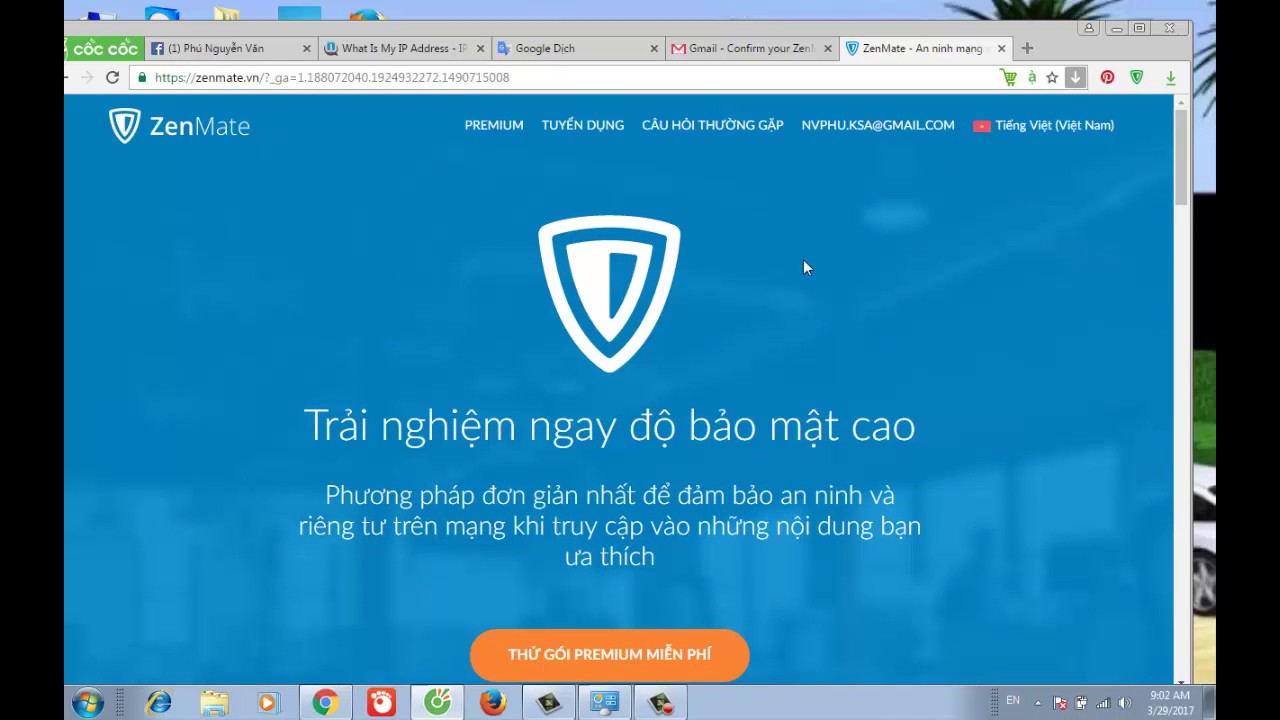Screen dimensions: 1280x720
Task: Open the shopping cart extension icon
Action: (x=1009, y=77)
